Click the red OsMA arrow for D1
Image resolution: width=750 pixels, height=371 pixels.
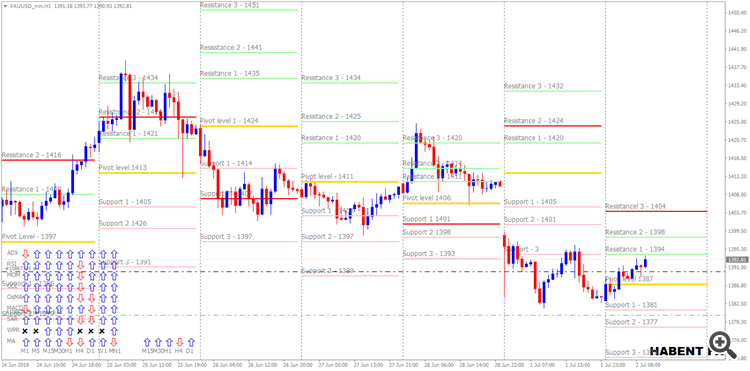(x=92, y=298)
